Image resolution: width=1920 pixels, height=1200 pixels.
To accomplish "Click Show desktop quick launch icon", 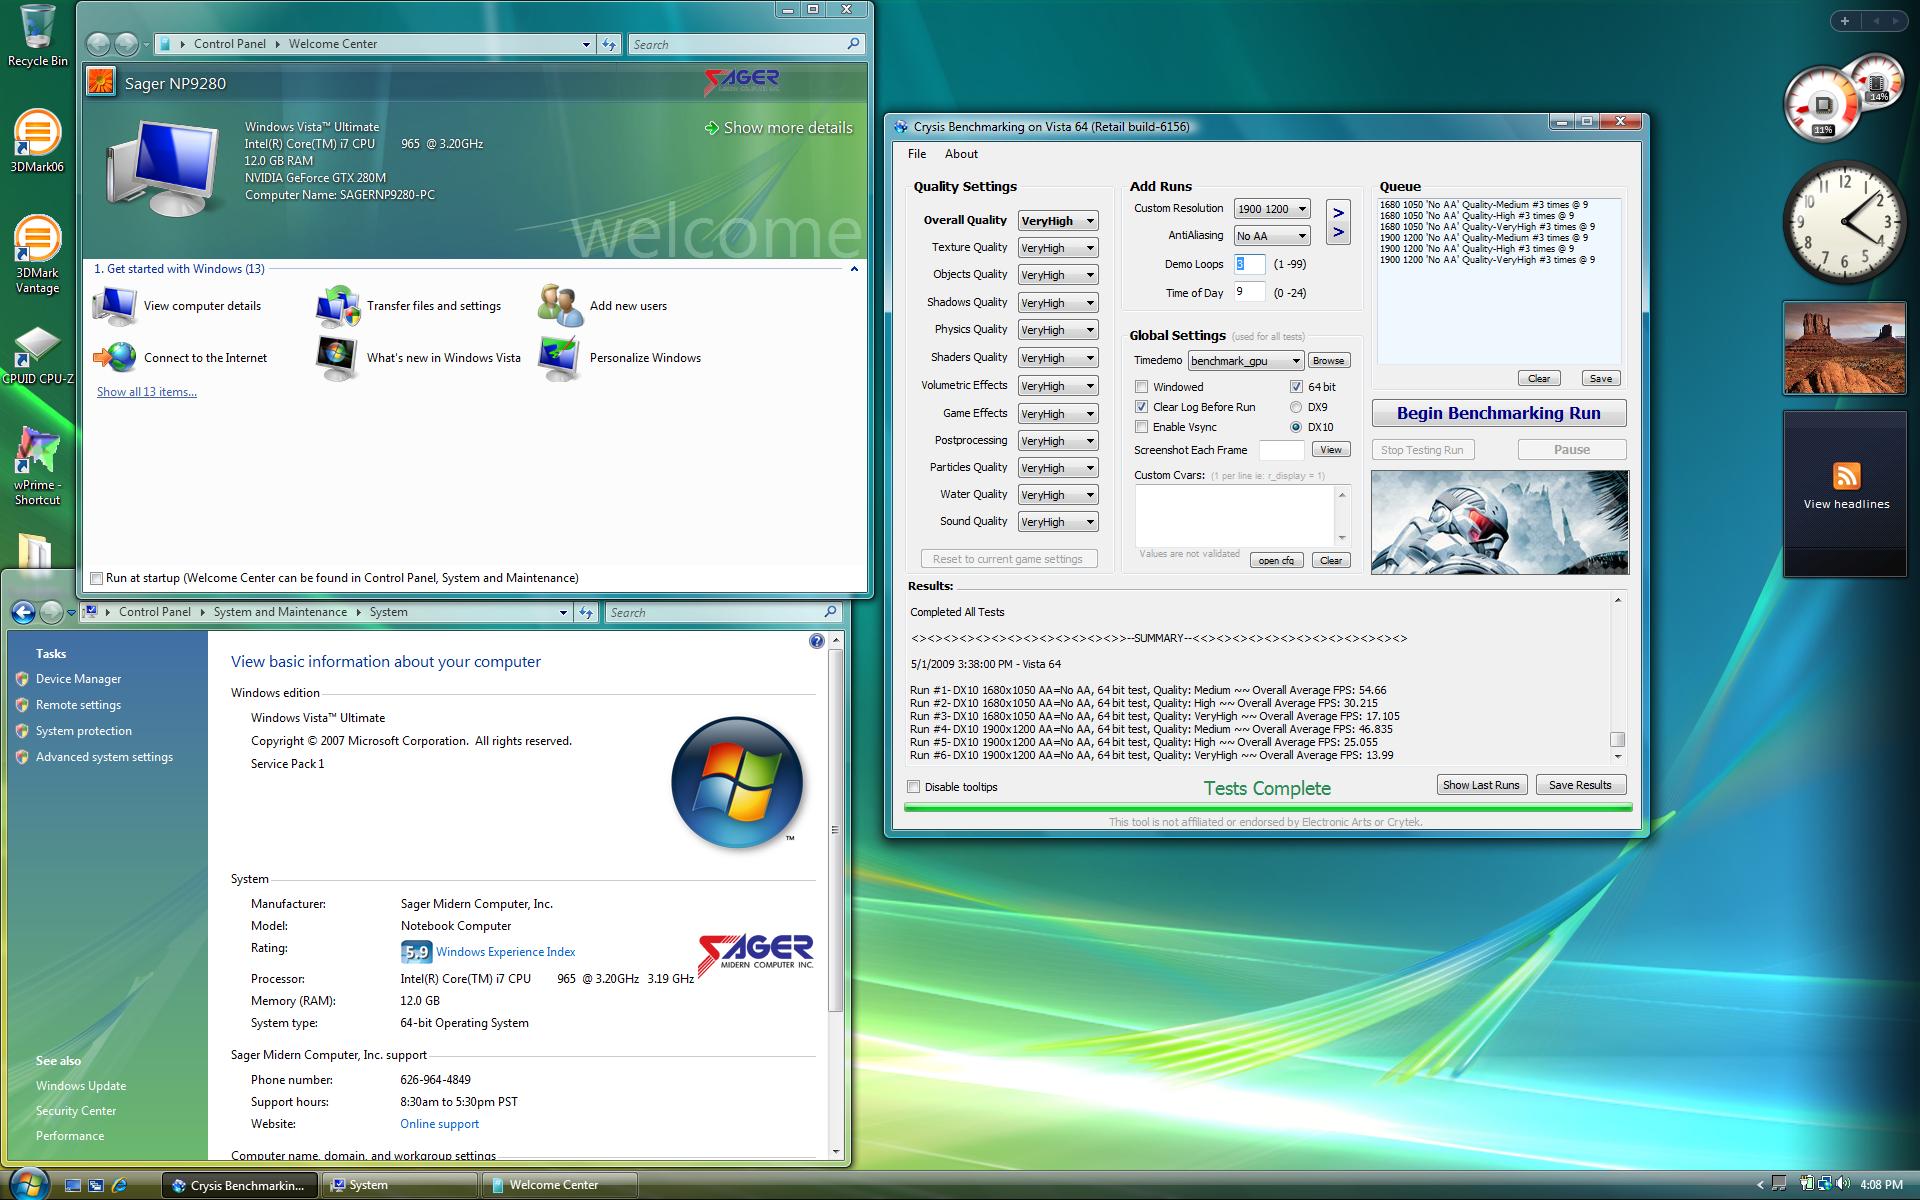I will 72,1185.
